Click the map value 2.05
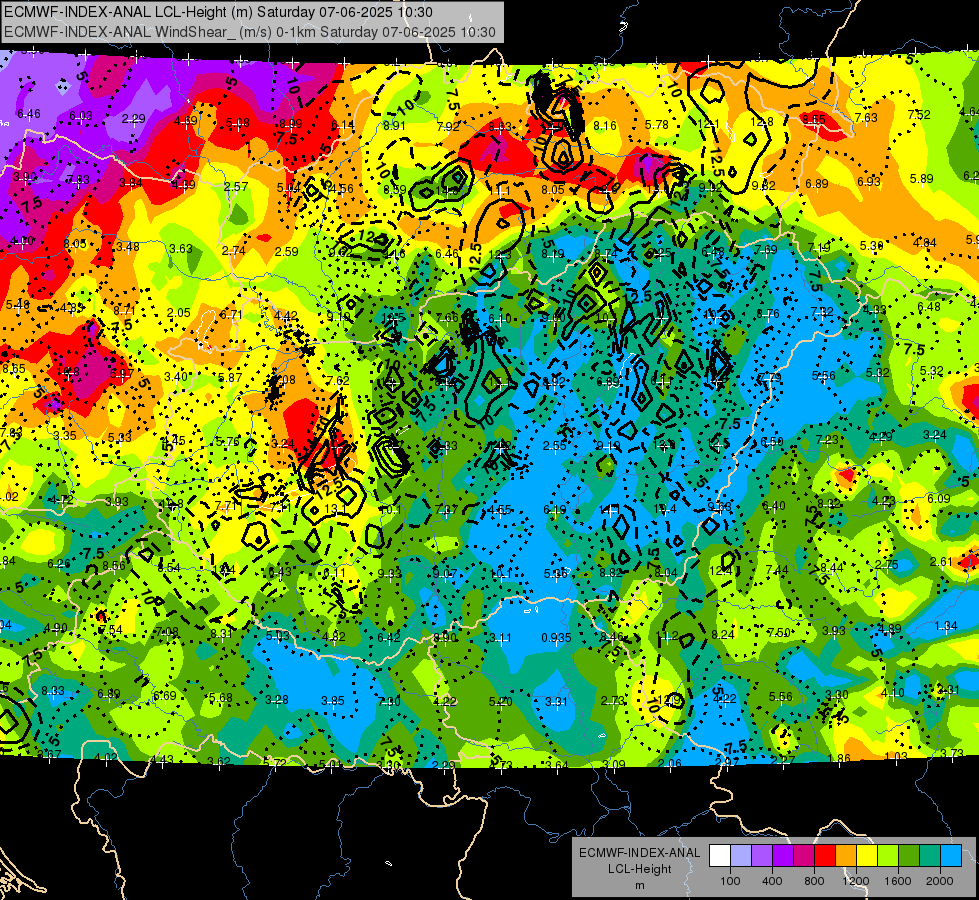 point(179,312)
